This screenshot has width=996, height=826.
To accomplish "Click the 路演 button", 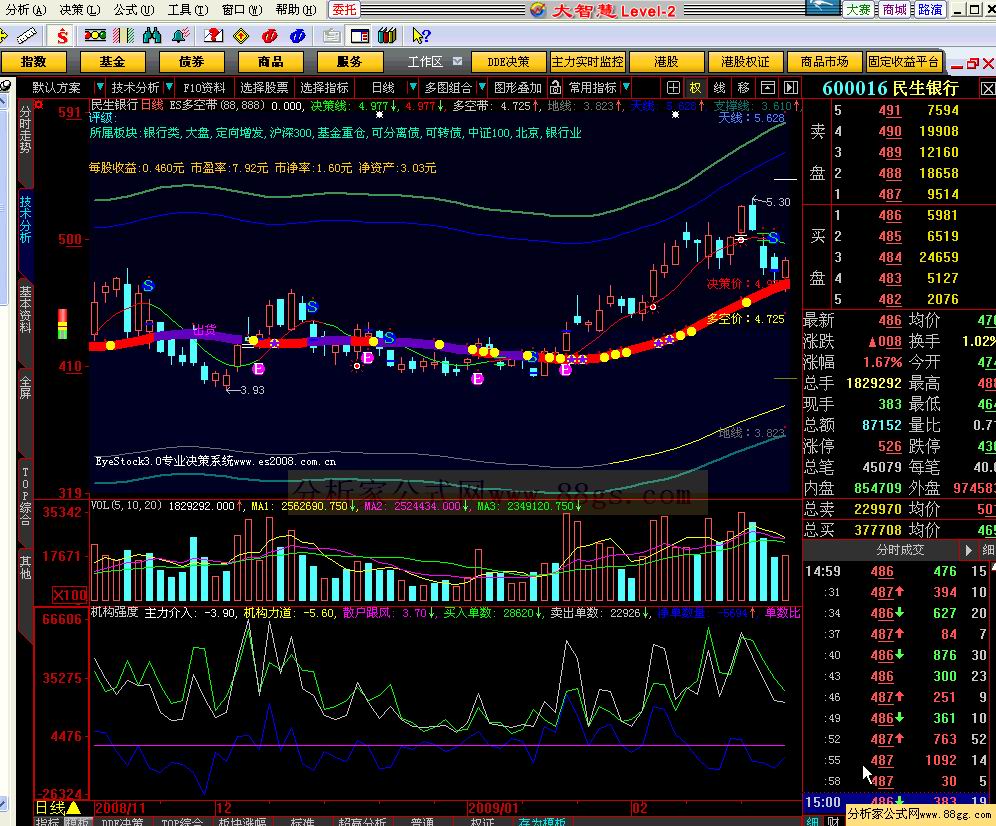I will click(x=930, y=10).
